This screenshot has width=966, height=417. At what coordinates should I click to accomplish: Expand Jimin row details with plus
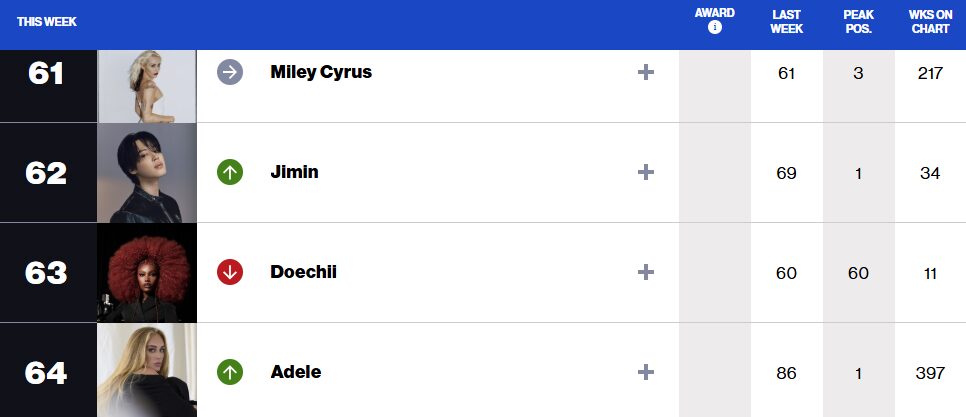(x=646, y=172)
